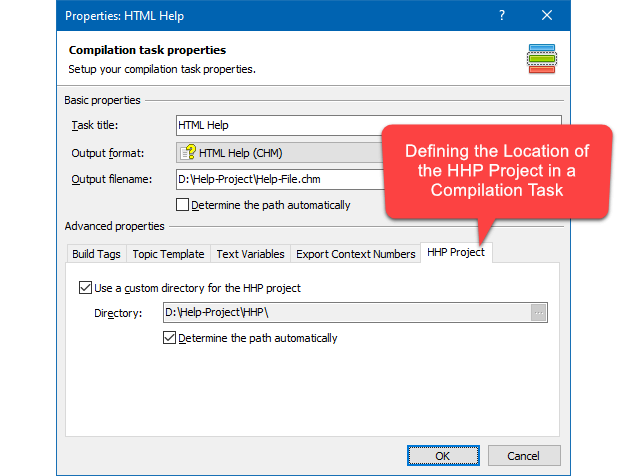Click the Directory label

(118, 313)
